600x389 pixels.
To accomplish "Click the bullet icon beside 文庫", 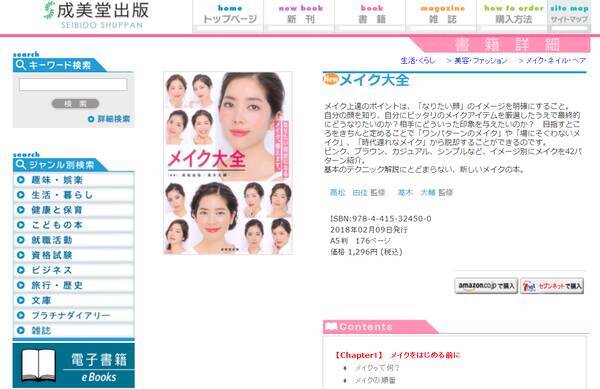I will click(x=21, y=300).
